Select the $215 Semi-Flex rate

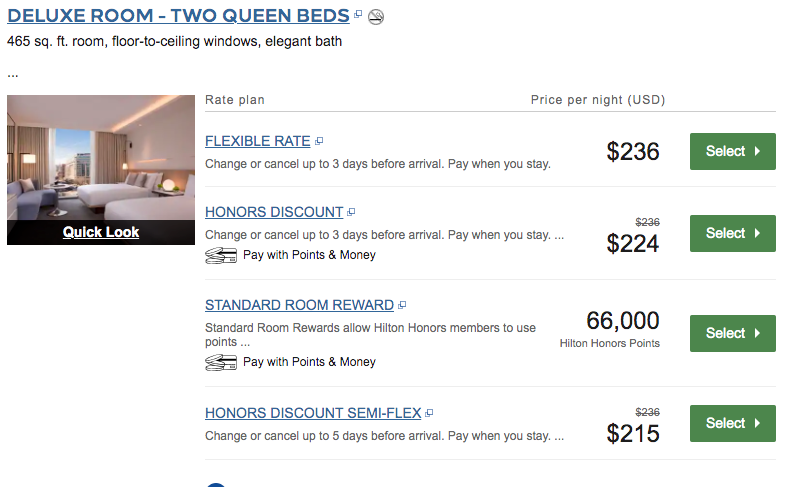point(732,423)
